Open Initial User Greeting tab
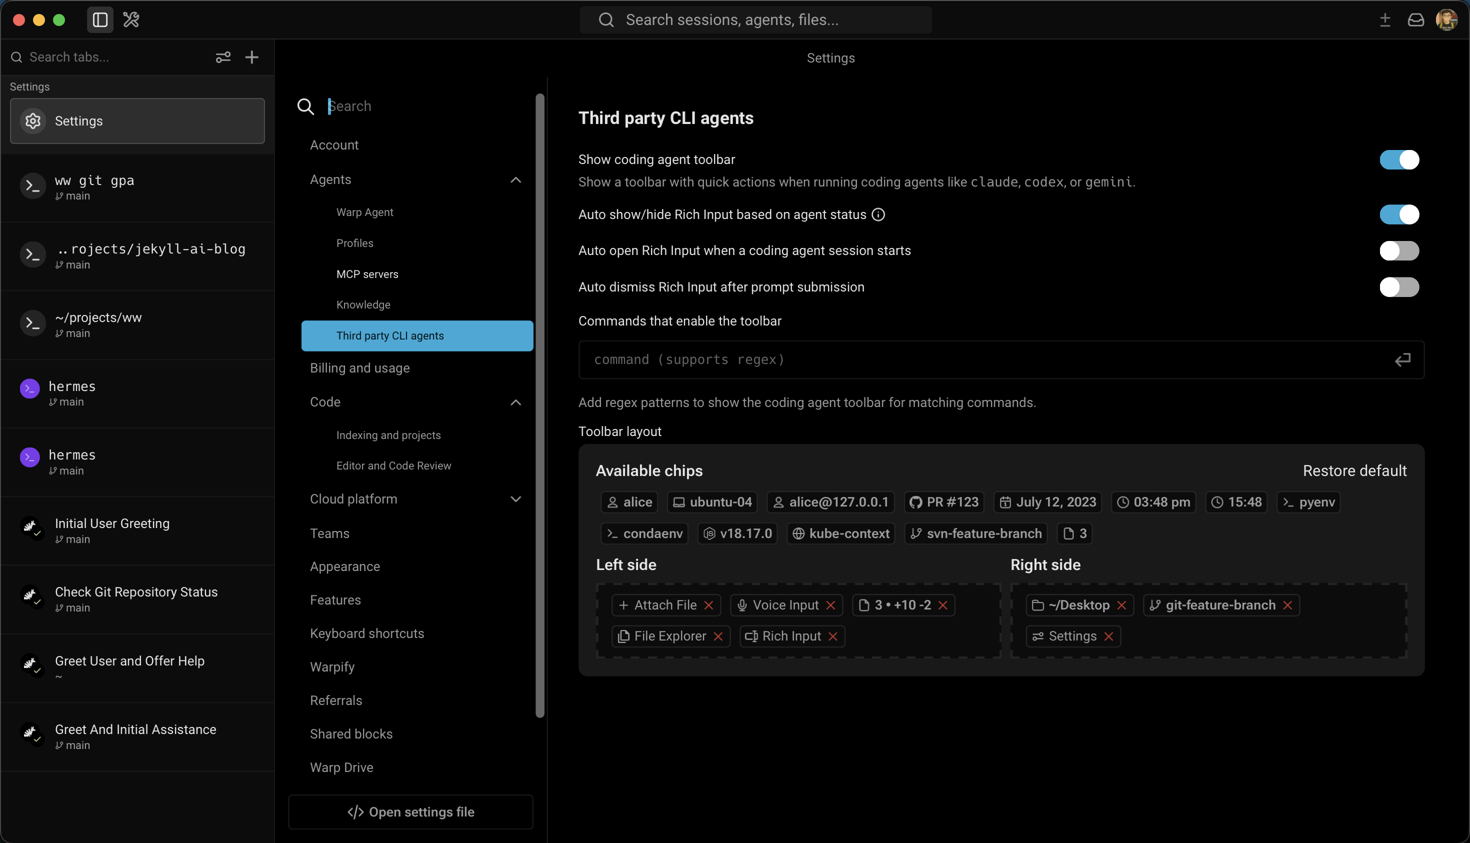This screenshot has height=843, width=1470. (137, 530)
